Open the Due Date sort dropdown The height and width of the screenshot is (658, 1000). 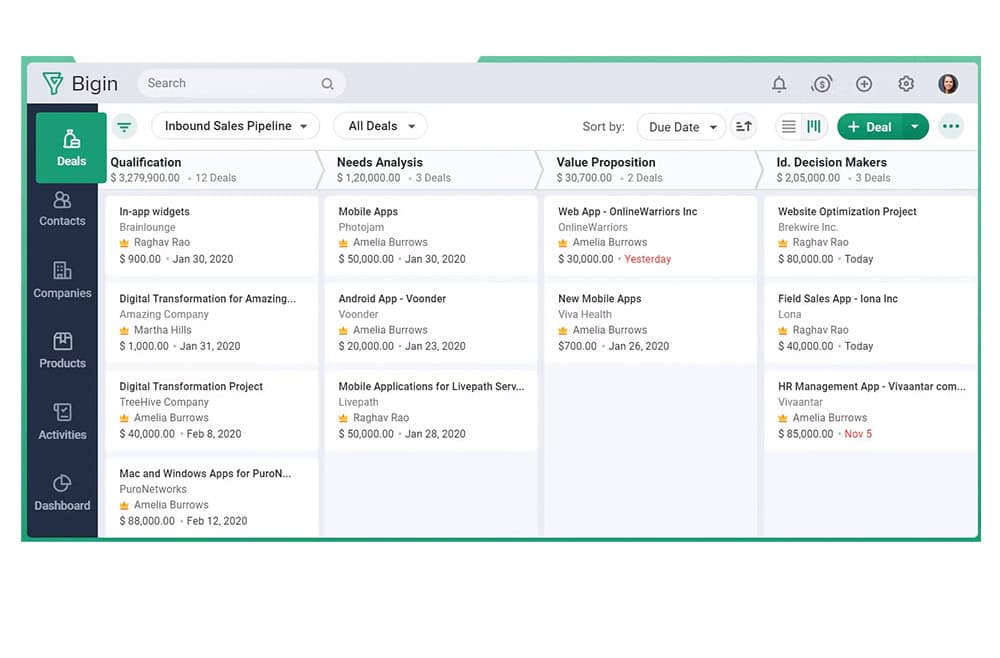click(682, 127)
